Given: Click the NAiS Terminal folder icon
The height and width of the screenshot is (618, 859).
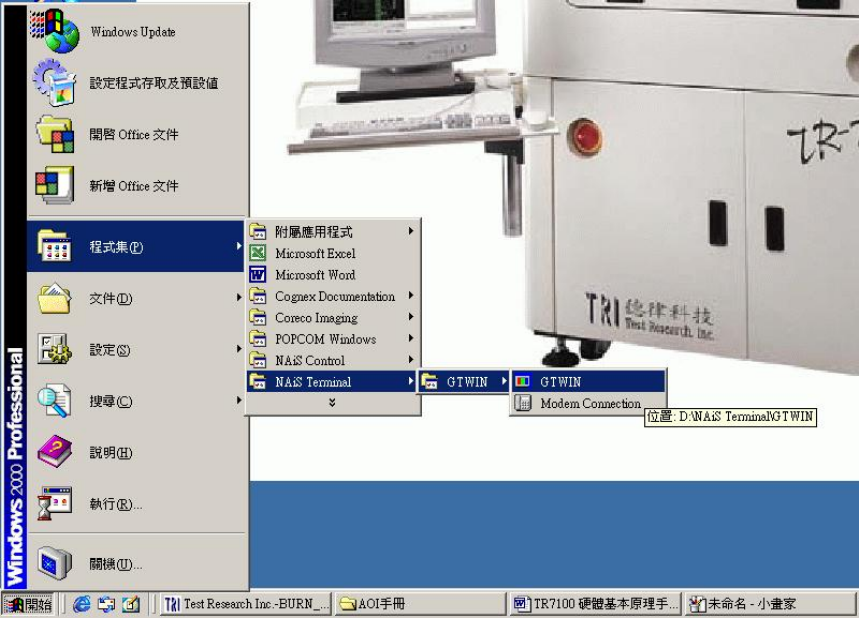Looking at the screenshot, I should click(257, 381).
